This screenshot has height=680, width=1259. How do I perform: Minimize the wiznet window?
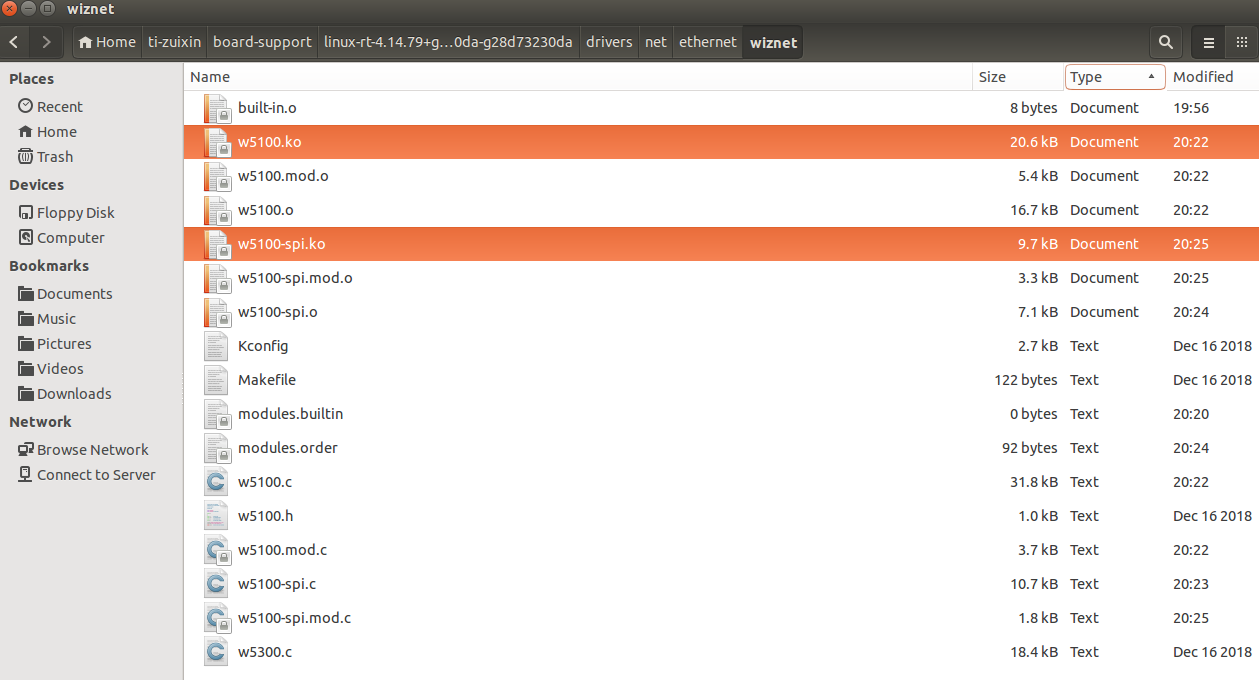(30, 9)
